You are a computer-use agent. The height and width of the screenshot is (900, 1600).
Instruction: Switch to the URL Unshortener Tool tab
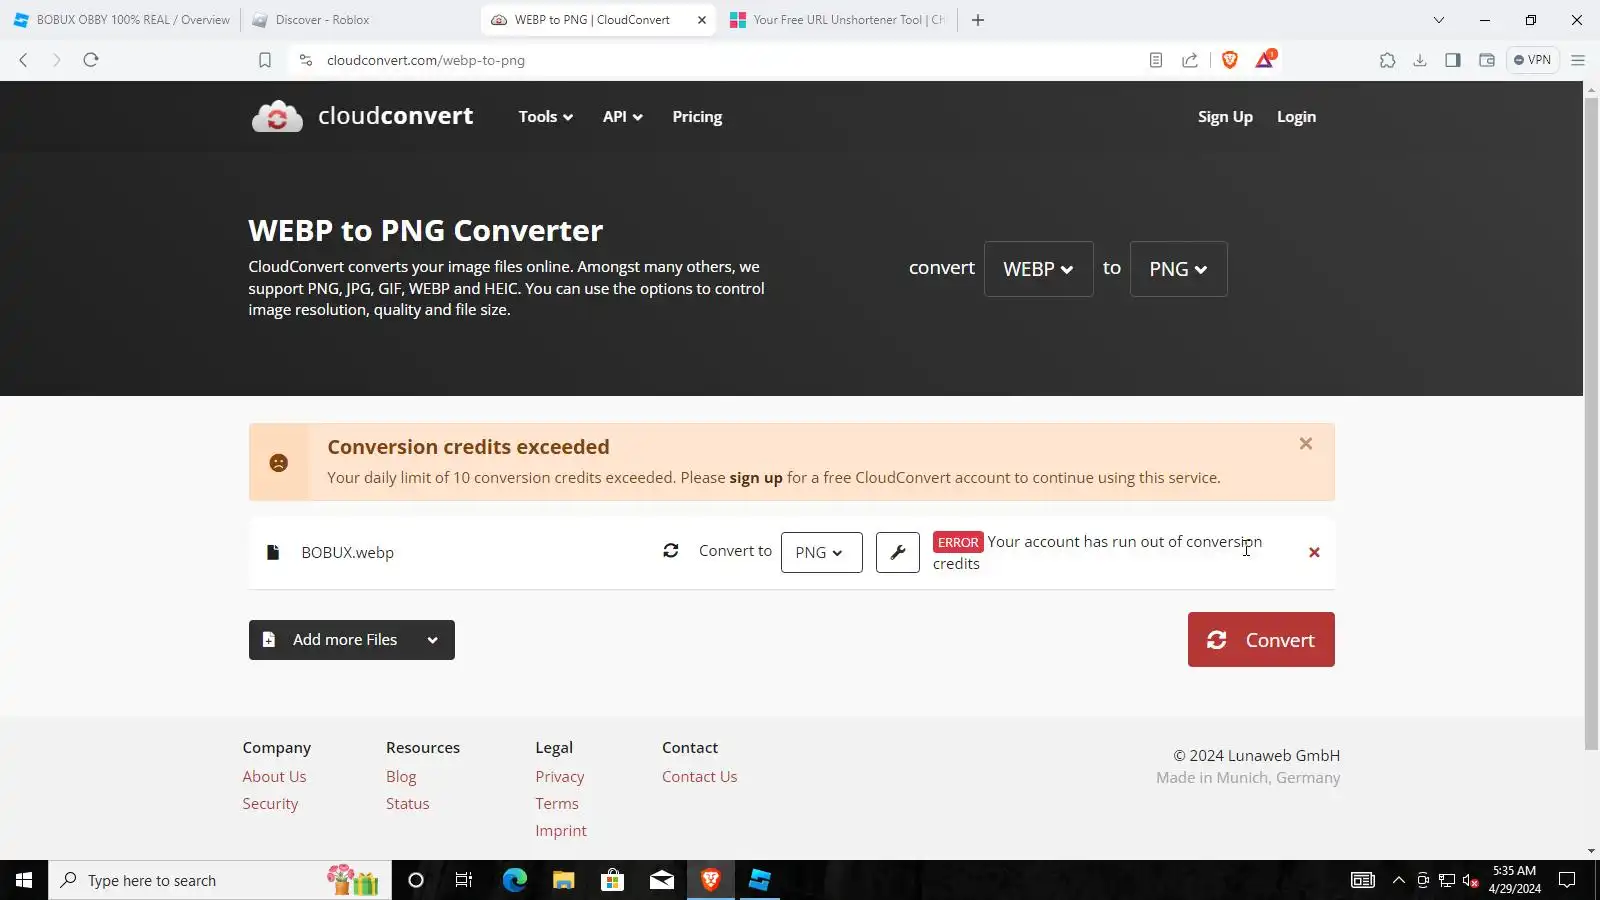(x=838, y=20)
